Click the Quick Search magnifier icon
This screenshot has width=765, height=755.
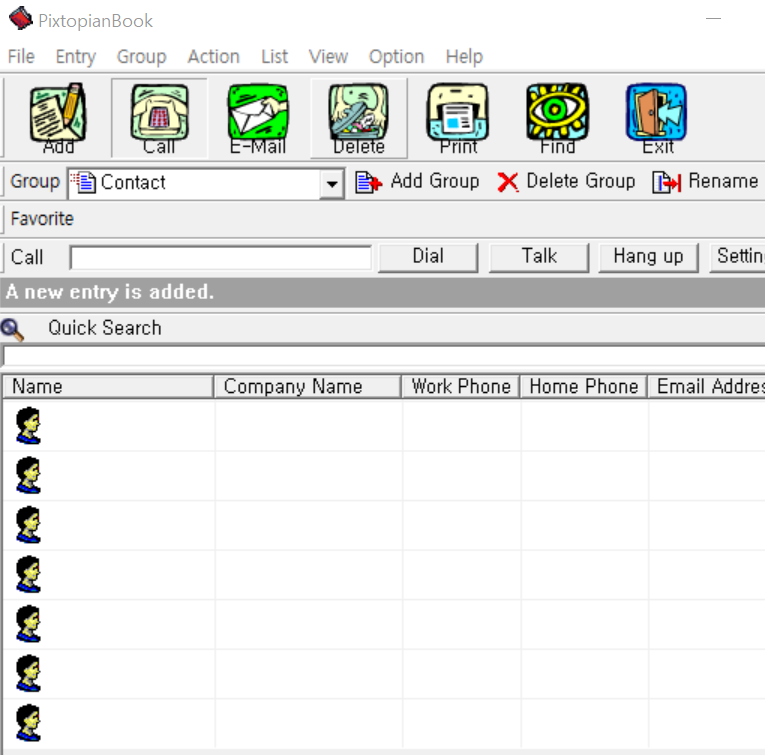click(x=12, y=329)
